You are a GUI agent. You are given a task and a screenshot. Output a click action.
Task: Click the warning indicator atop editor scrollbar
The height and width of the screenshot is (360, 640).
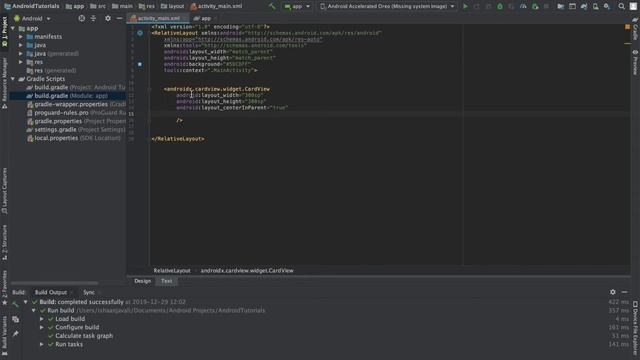[627, 27]
